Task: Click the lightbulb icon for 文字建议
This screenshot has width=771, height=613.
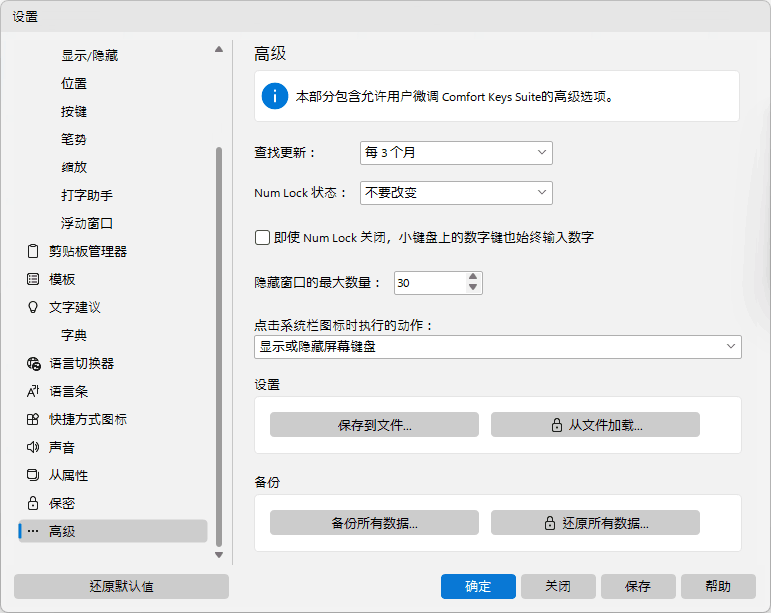Action: point(33,307)
